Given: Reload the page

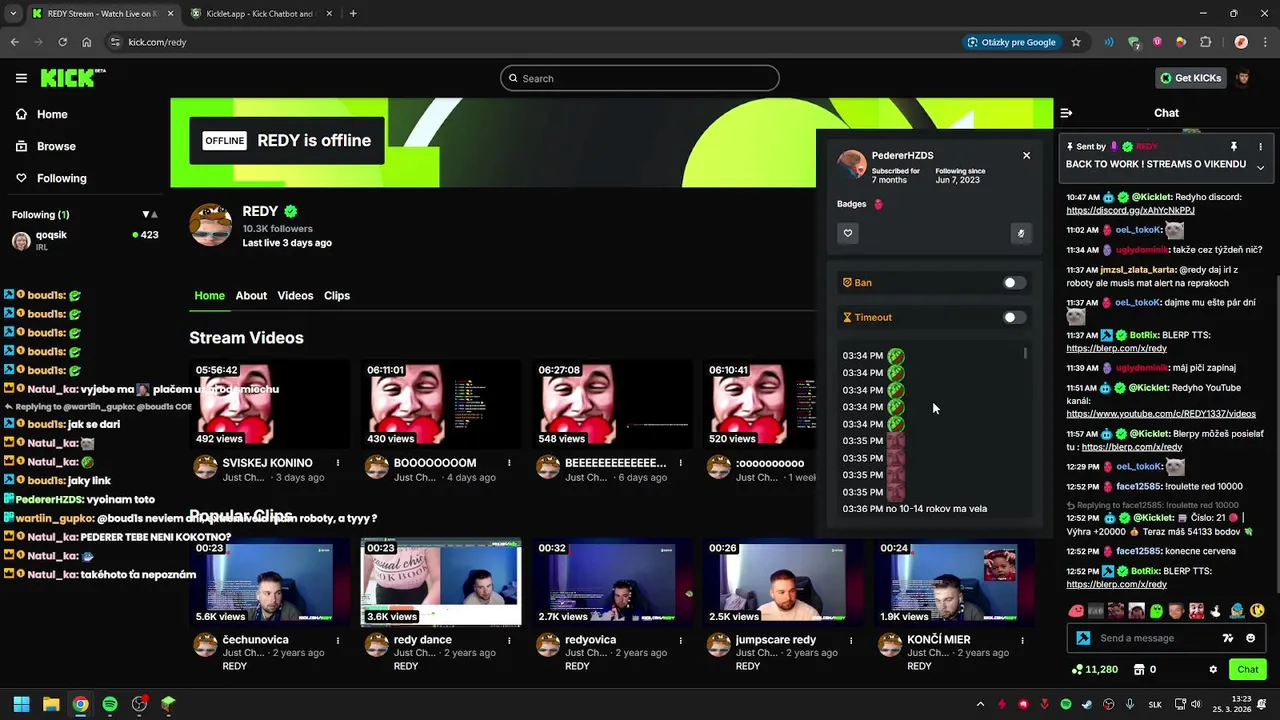Looking at the screenshot, I should click(62, 42).
